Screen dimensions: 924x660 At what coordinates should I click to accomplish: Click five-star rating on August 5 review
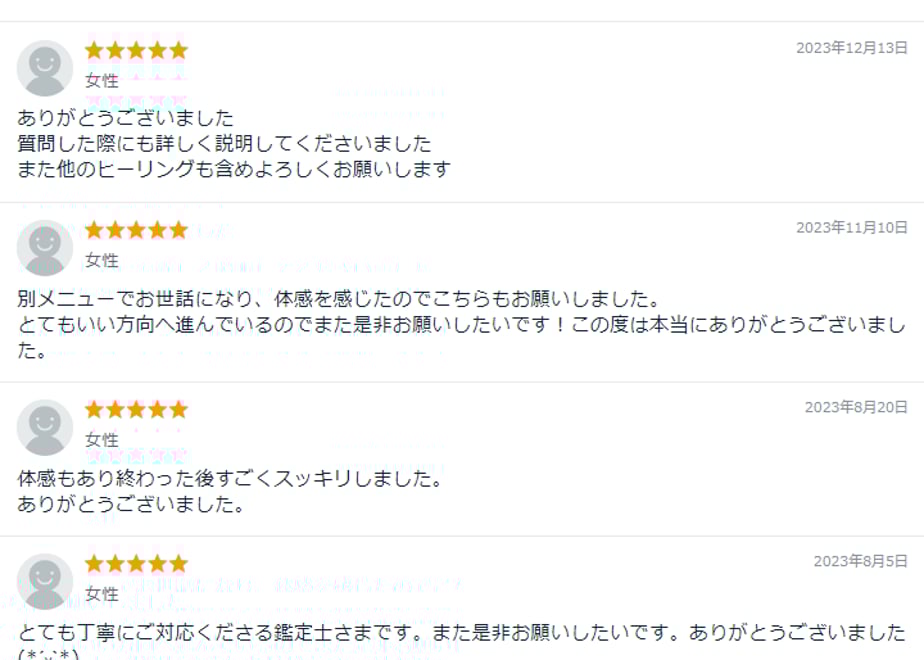(x=136, y=564)
